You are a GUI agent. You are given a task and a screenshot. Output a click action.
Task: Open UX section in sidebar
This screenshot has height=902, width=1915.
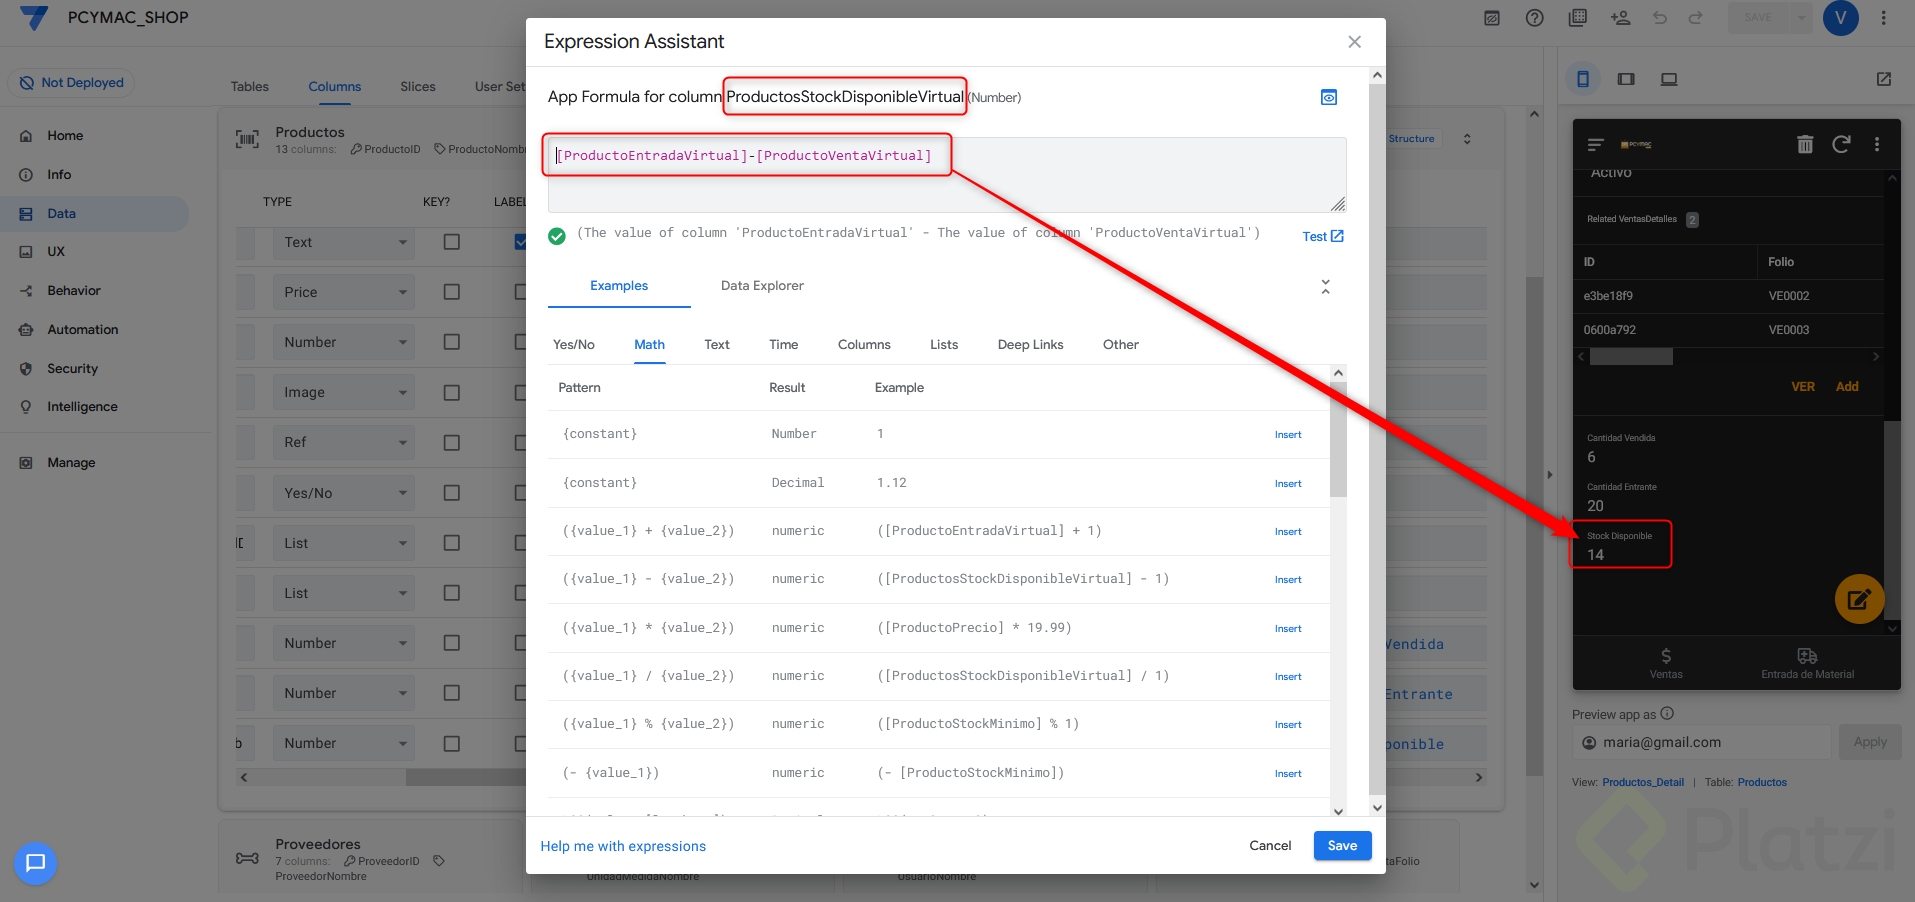click(x=56, y=252)
